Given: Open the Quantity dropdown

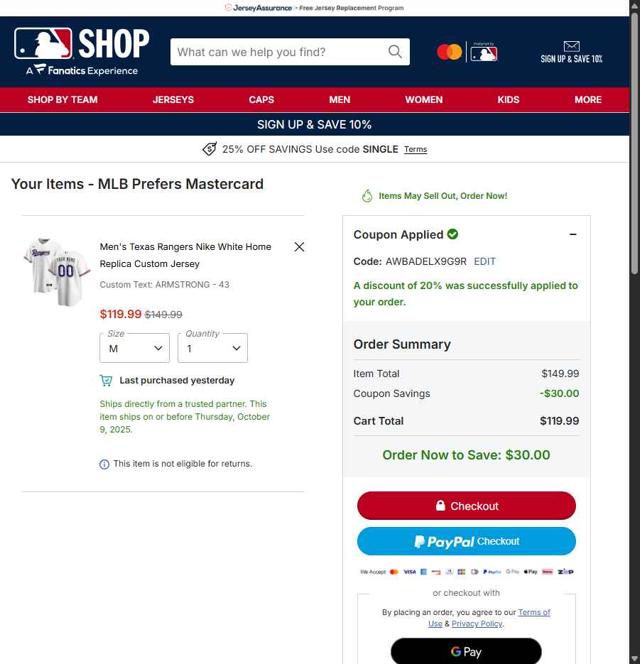Looking at the screenshot, I should coord(213,348).
